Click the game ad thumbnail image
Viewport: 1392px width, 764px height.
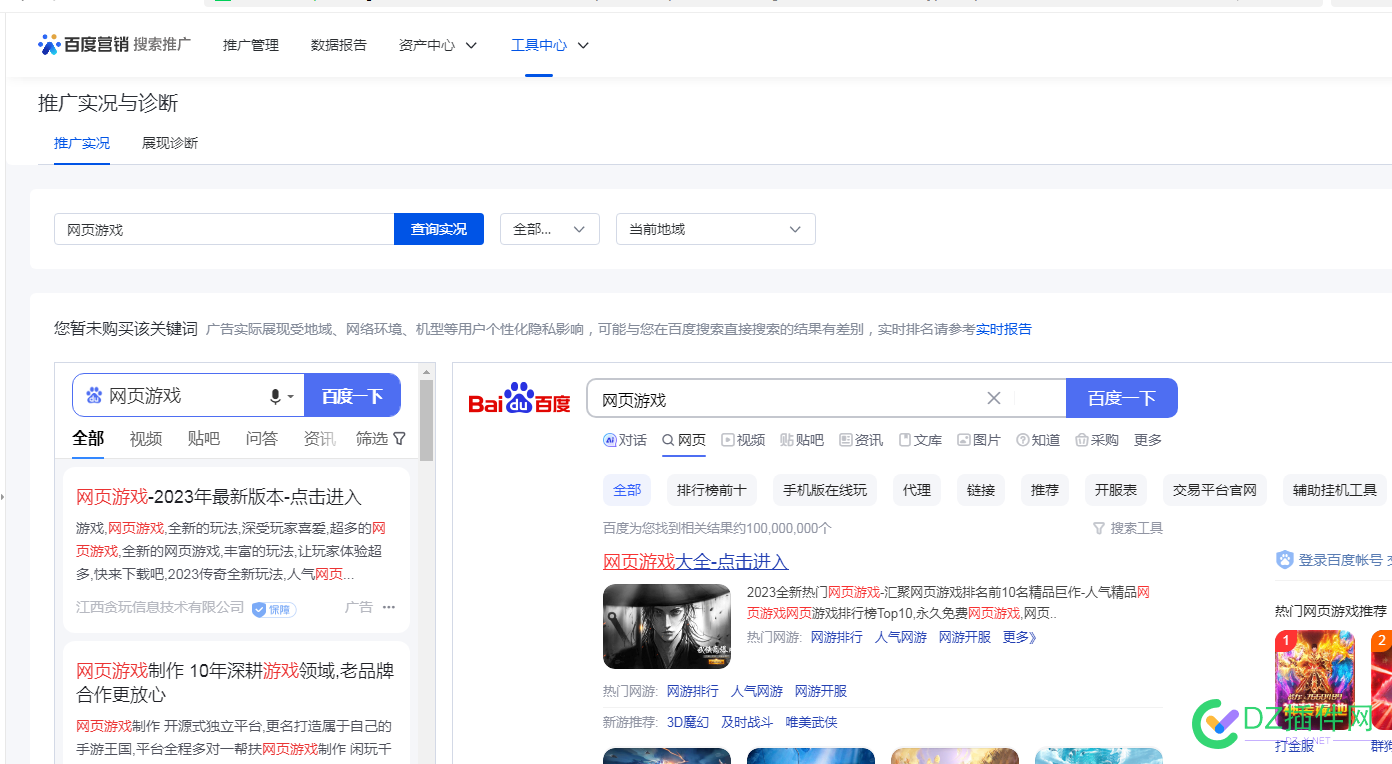pos(667,626)
